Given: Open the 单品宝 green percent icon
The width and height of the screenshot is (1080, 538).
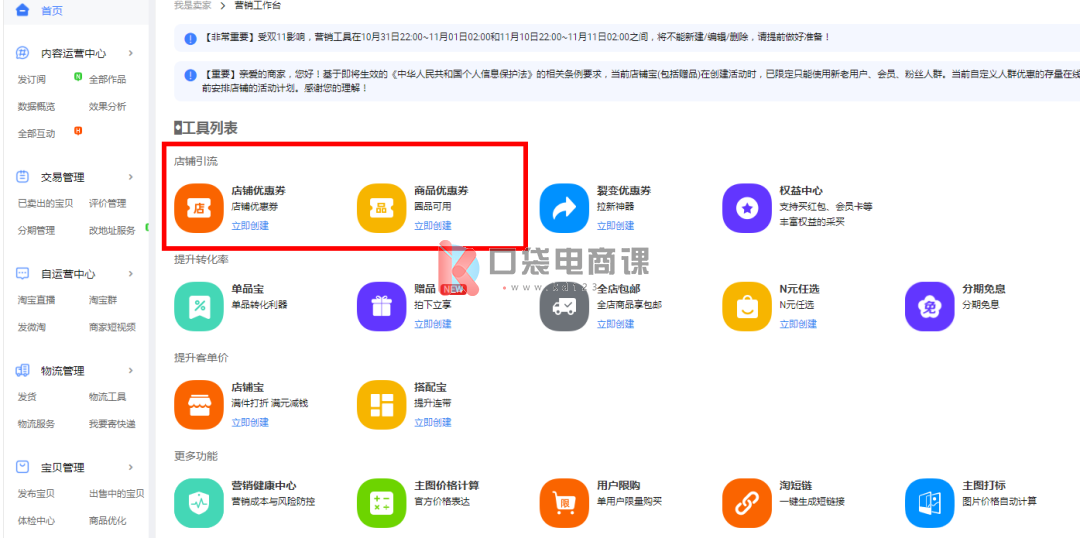Looking at the screenshot, I should pyautogui.click(x=199, y=307).
